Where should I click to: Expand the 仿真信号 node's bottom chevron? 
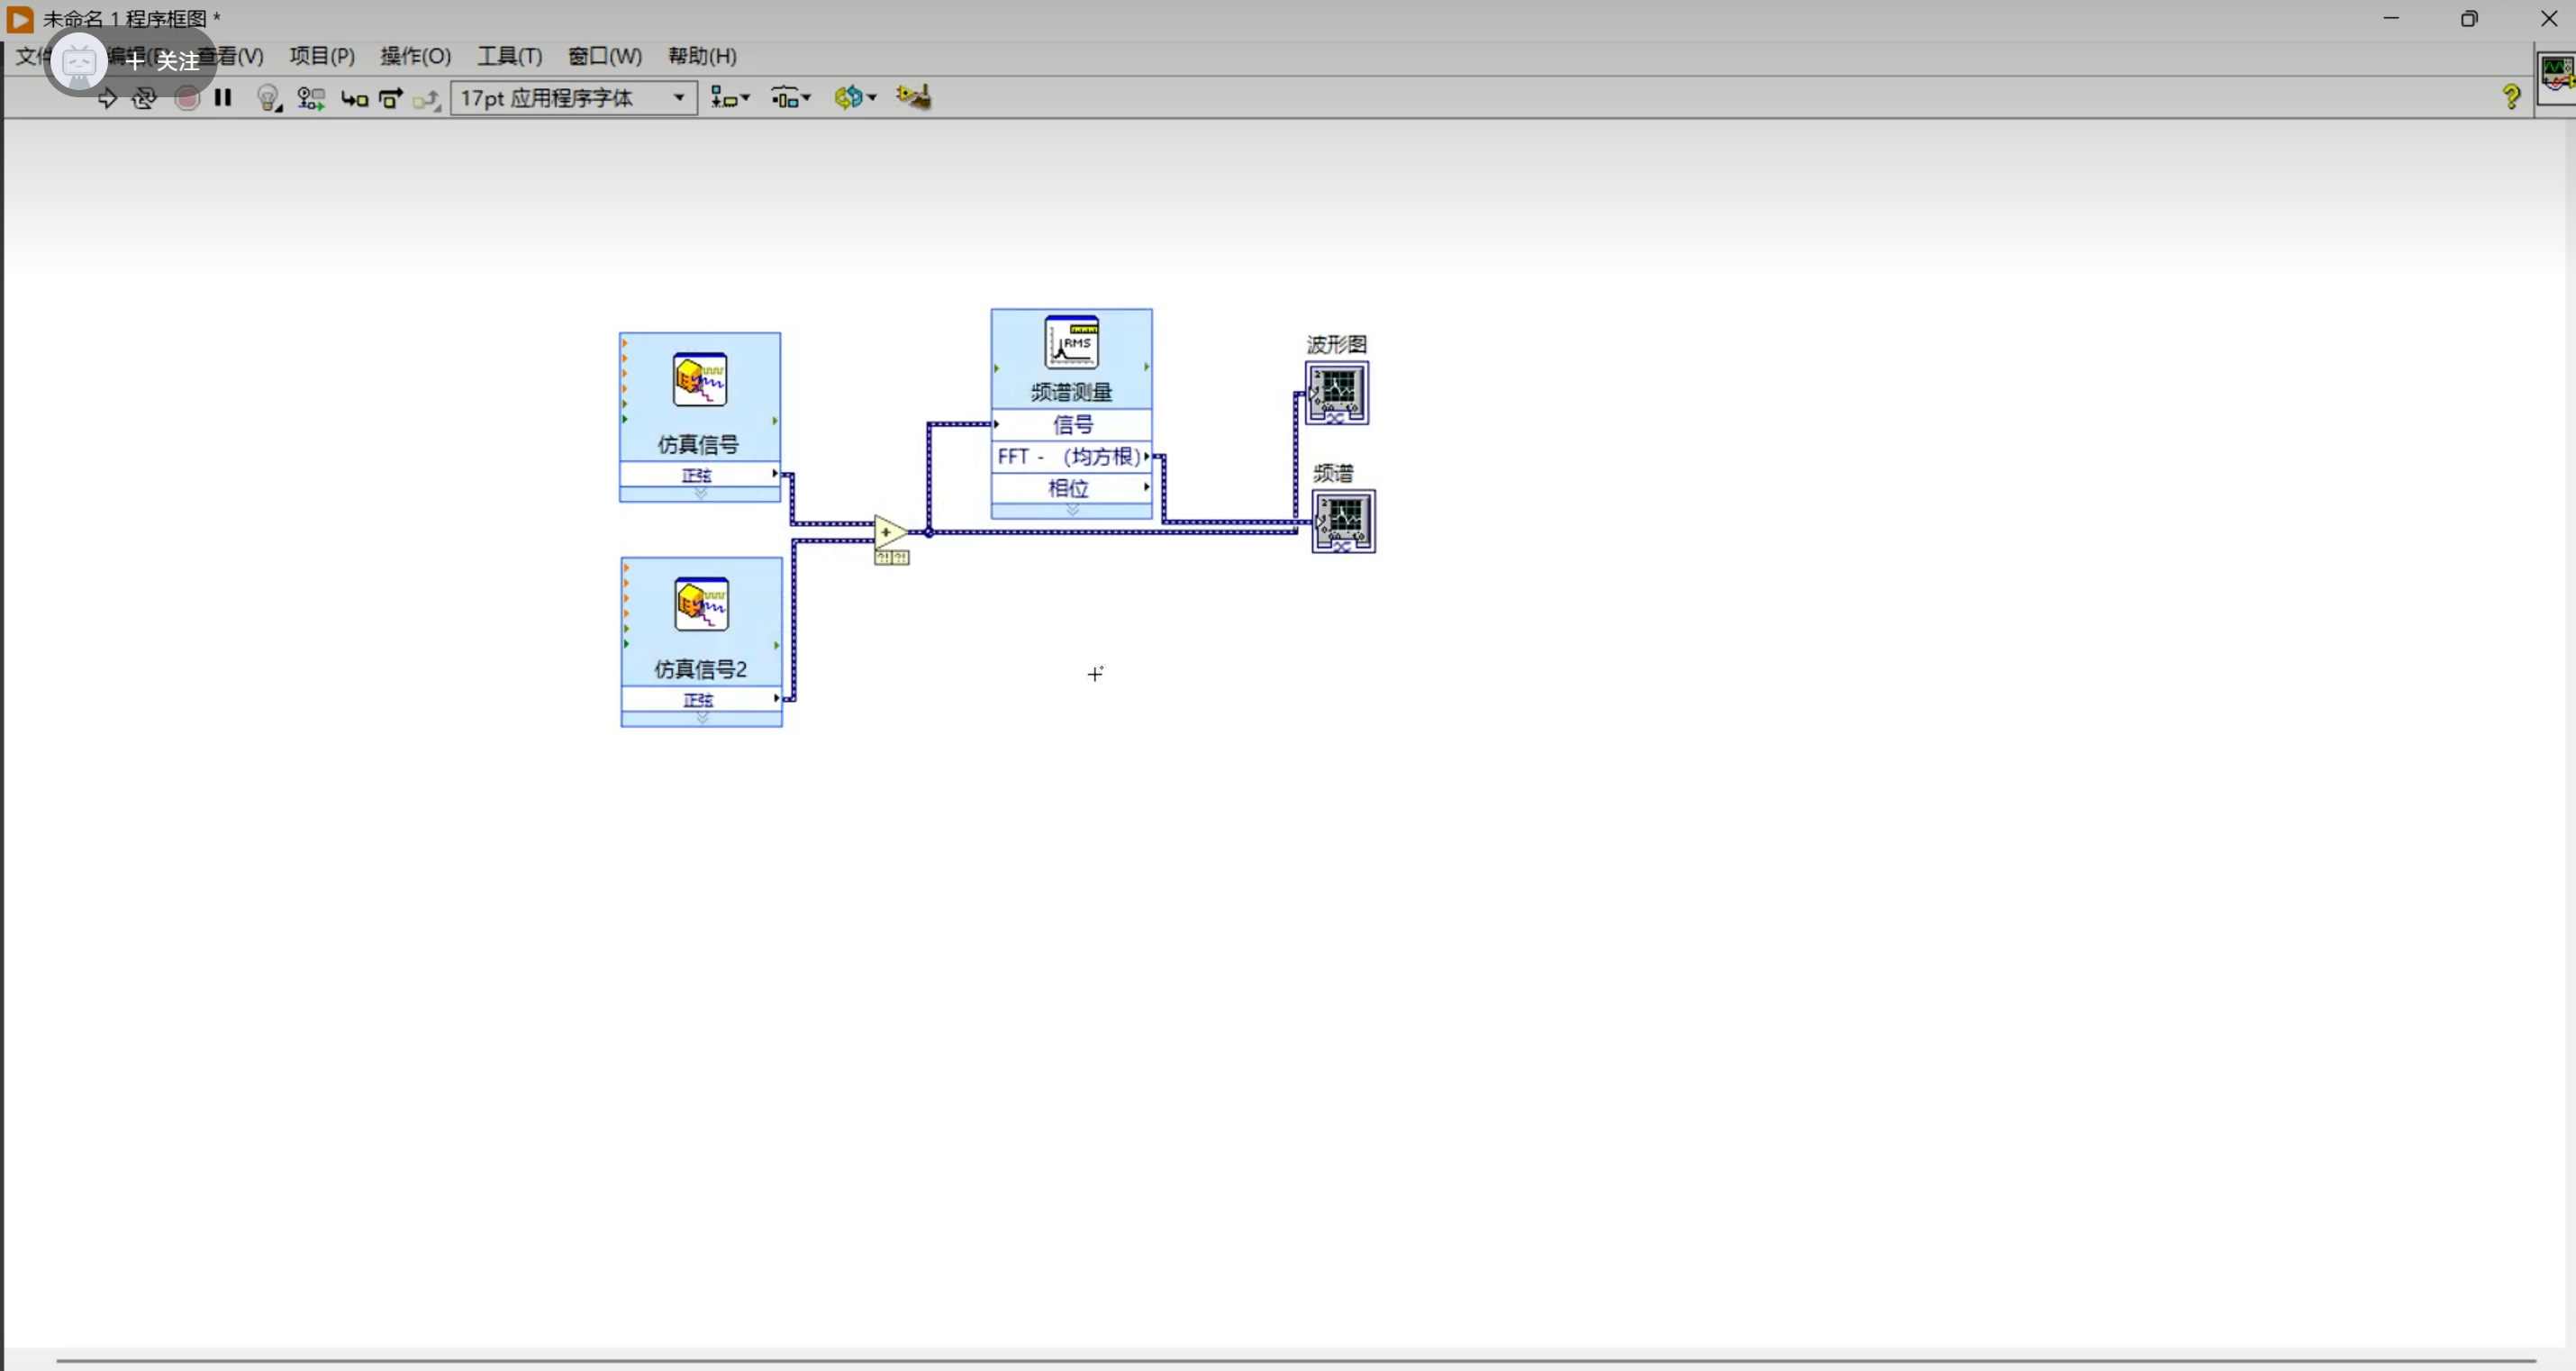[700, 494]
